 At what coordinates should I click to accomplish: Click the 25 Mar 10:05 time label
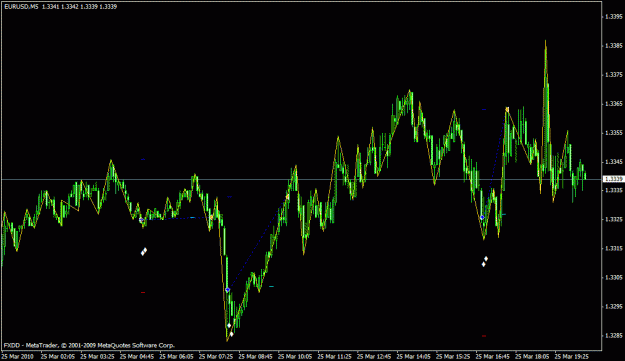[x=295, y=357]
